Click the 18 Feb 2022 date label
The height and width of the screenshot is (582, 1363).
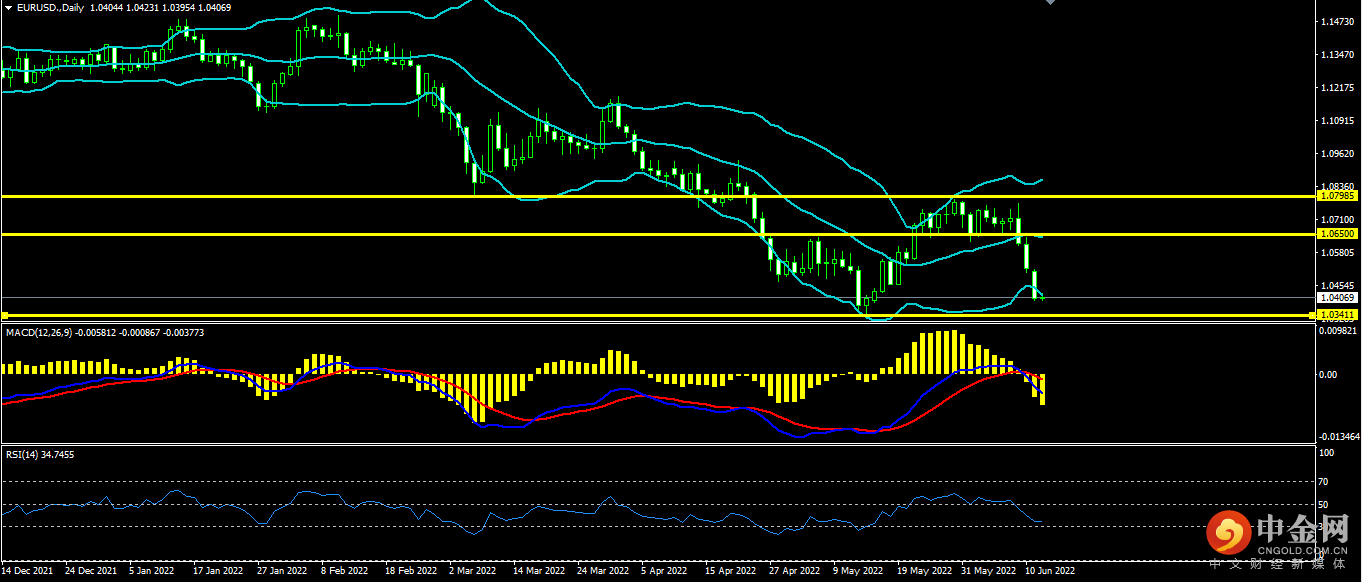pyautogui.click(x=410, y=572)
